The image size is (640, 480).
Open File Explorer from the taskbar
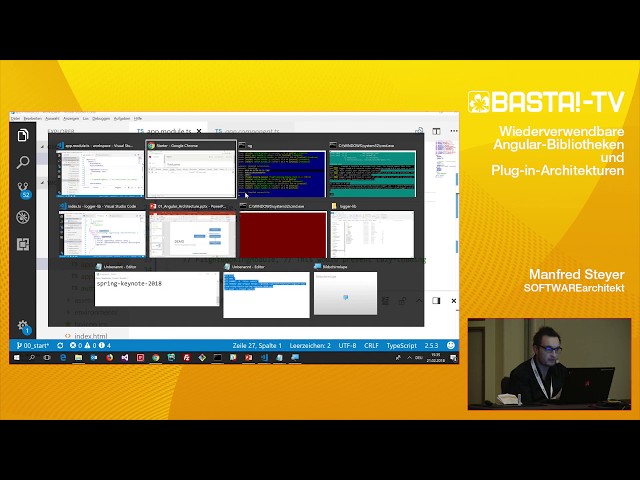click(78, 358)
